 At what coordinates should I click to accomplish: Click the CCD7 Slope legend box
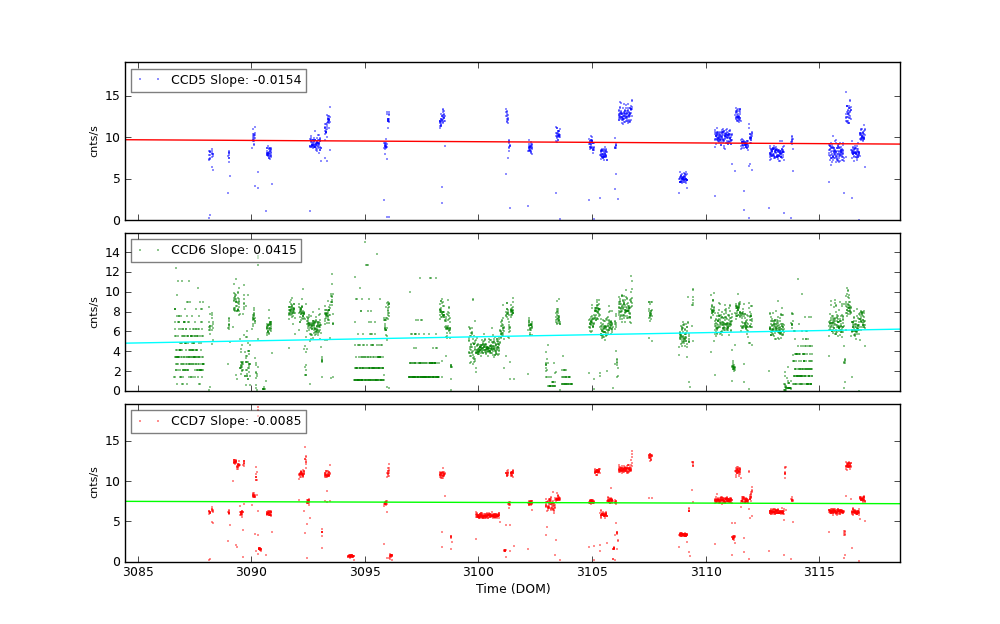[x=218, y=421]
